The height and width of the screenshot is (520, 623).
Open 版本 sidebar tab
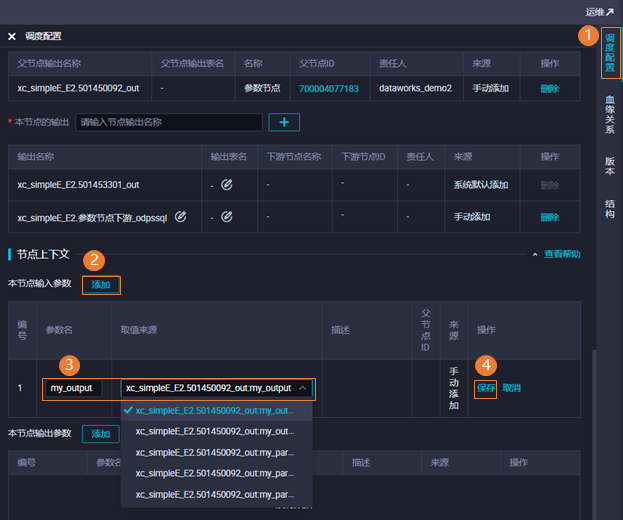coord(610,166)
